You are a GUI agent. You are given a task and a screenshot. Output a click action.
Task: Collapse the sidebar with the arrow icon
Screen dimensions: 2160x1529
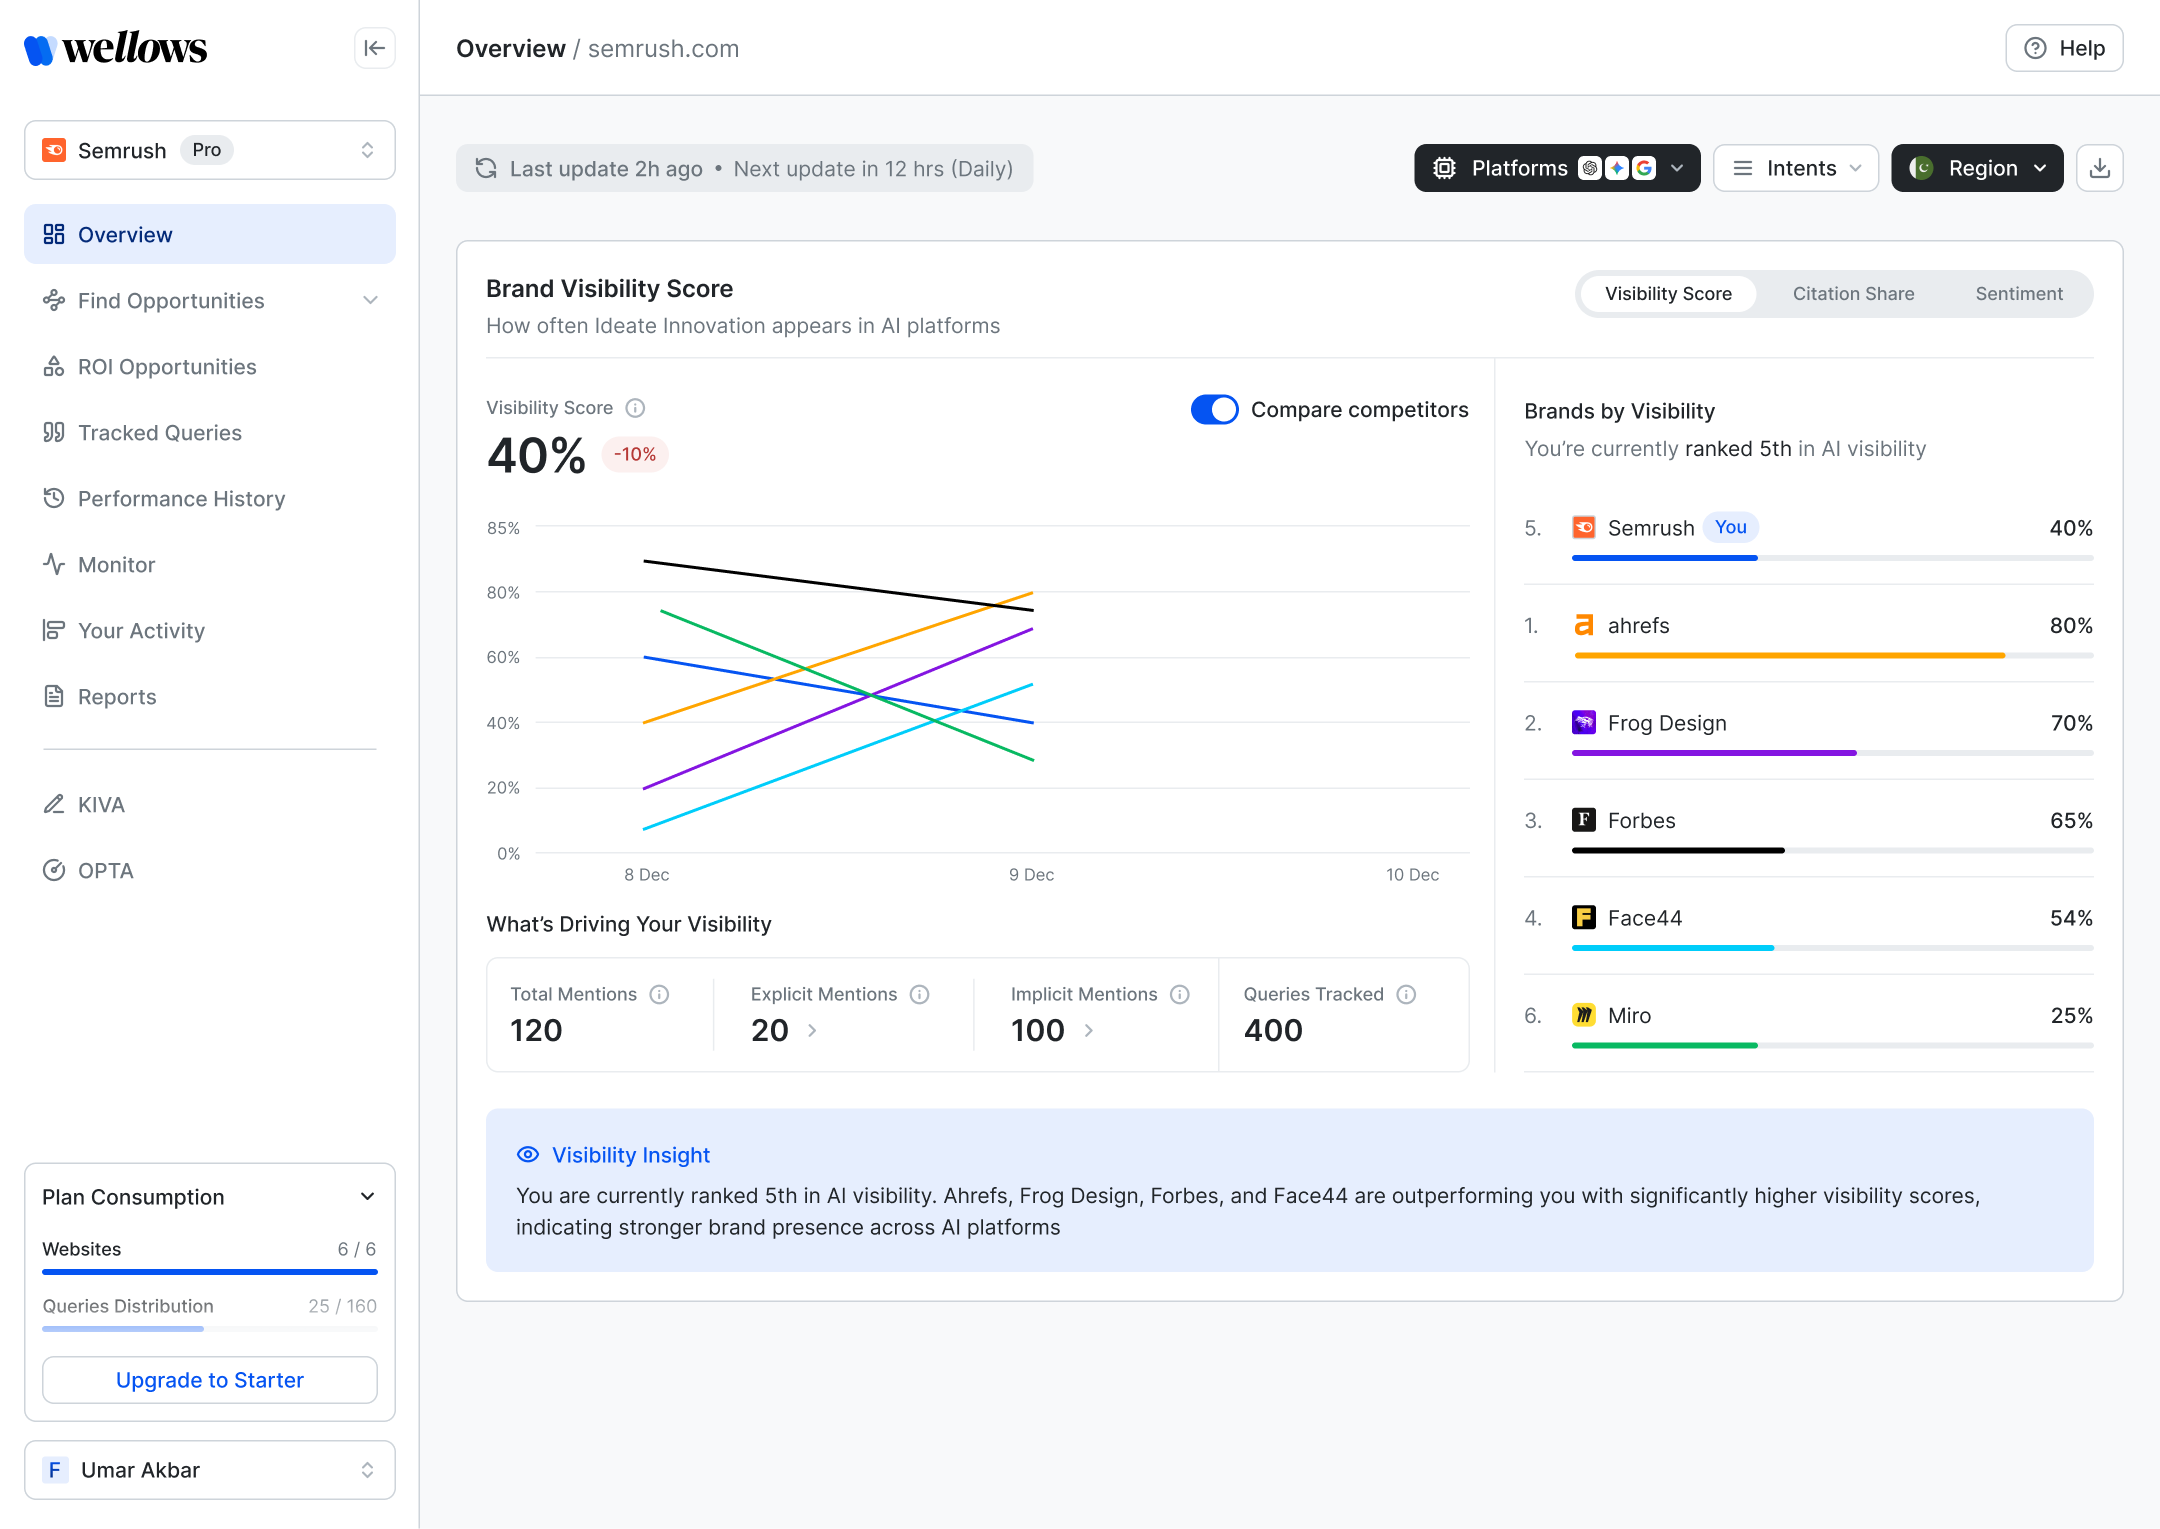(375, 48)
